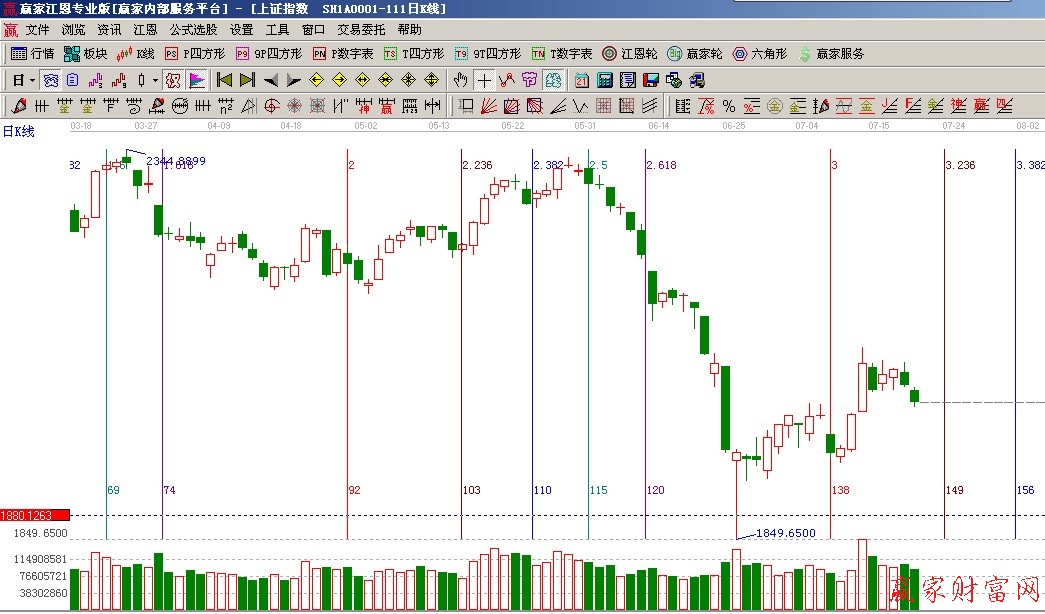Screen dimensions: 1045x614
Task: Expand the 日 period dropdown arrow
Action: (32, 80)
